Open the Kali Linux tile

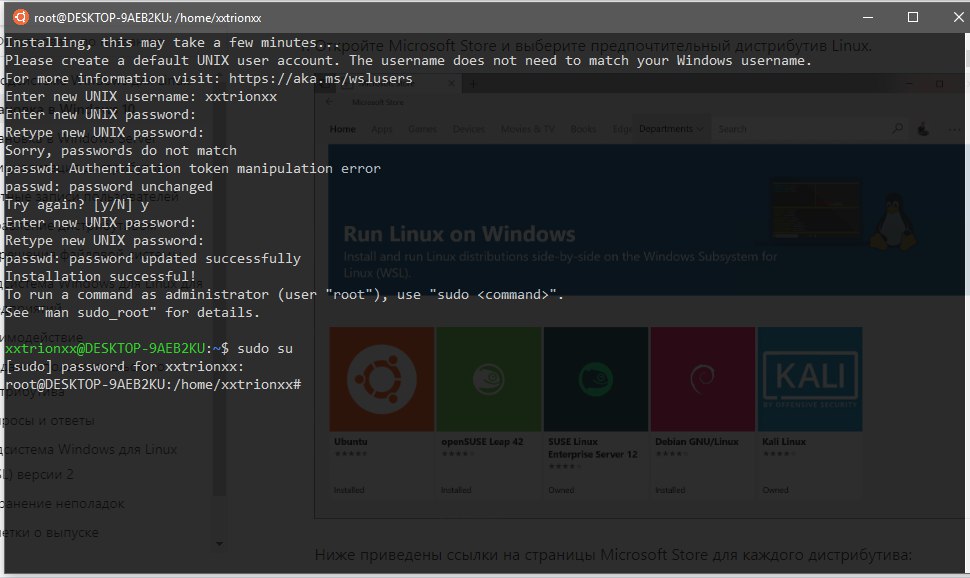[810, 379]
